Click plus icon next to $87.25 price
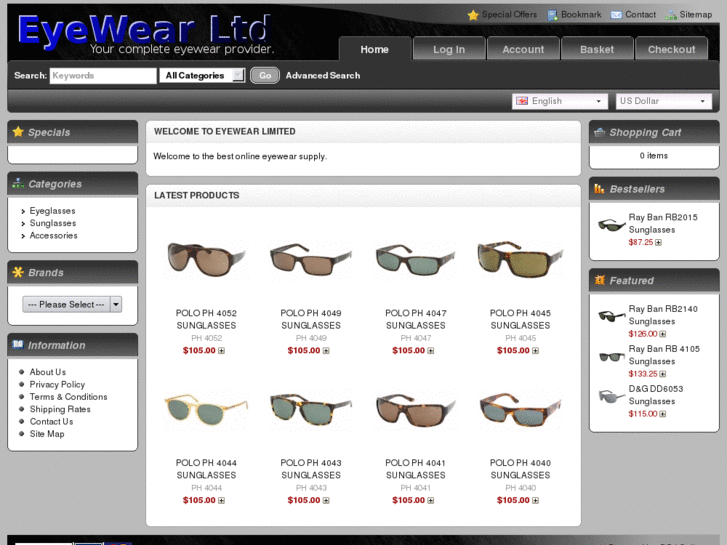This screenshot has width=727, height=545. coord(658,243)
